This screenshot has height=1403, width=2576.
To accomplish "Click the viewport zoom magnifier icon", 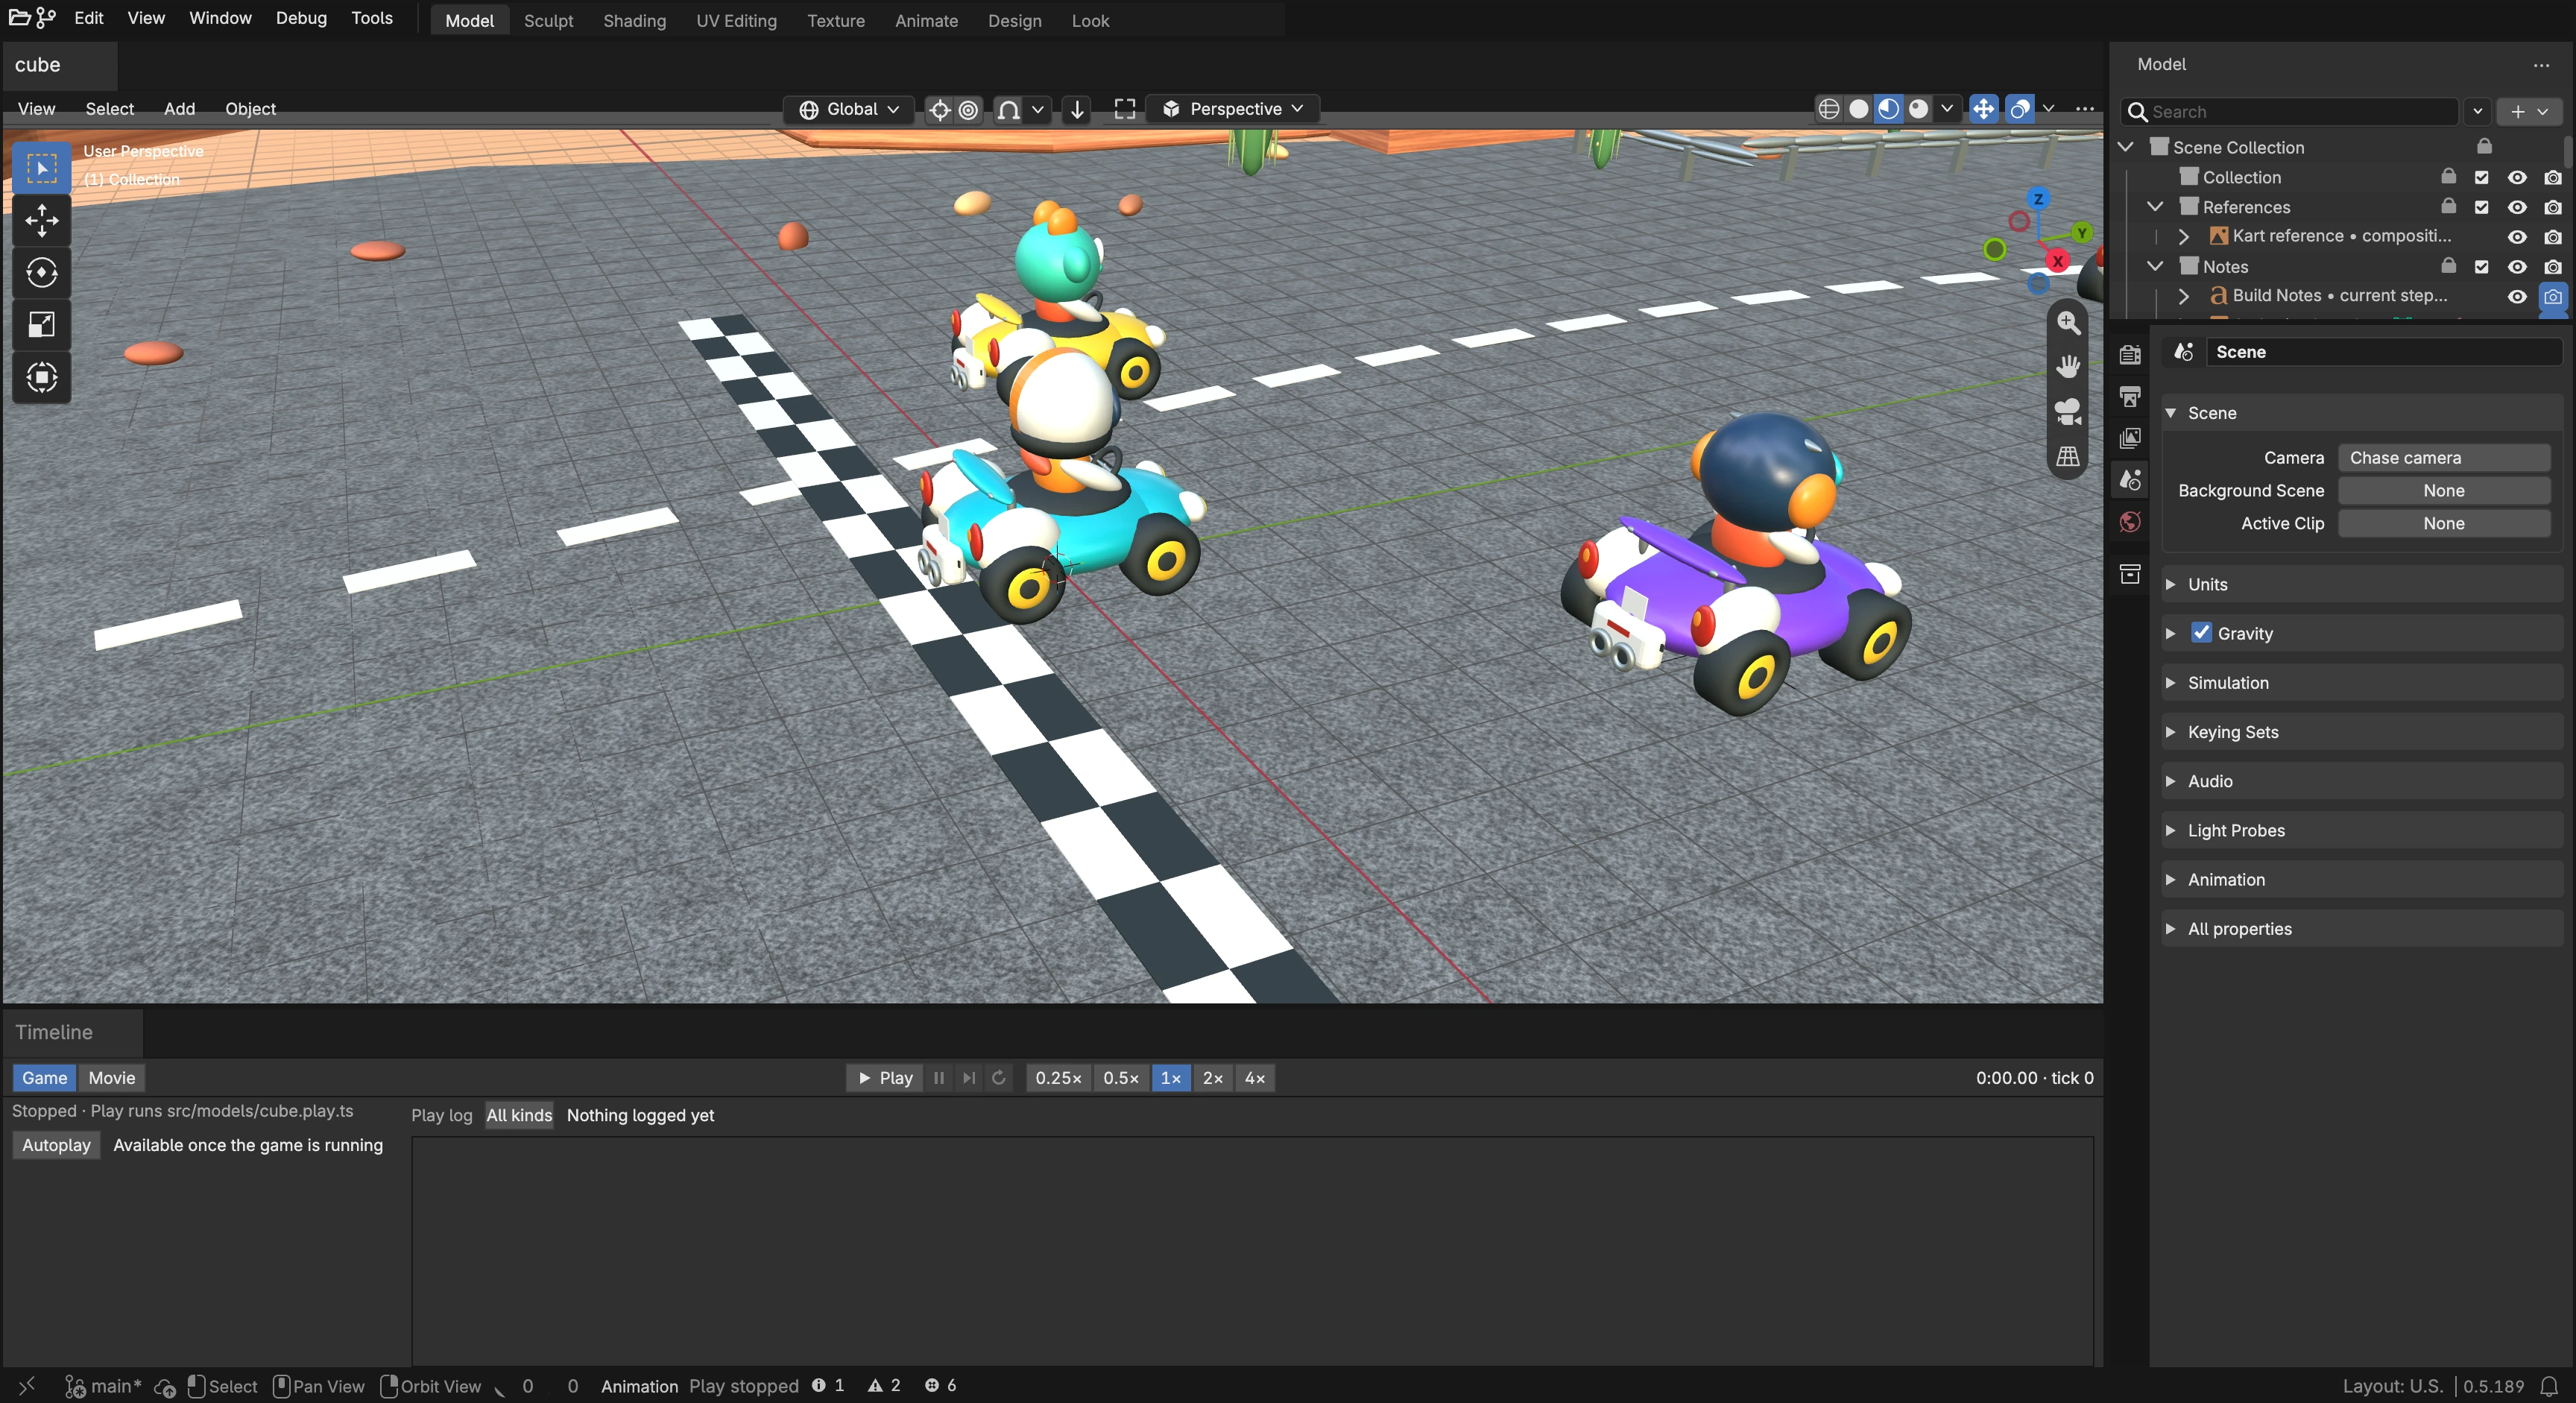I will coord(2068,323).
